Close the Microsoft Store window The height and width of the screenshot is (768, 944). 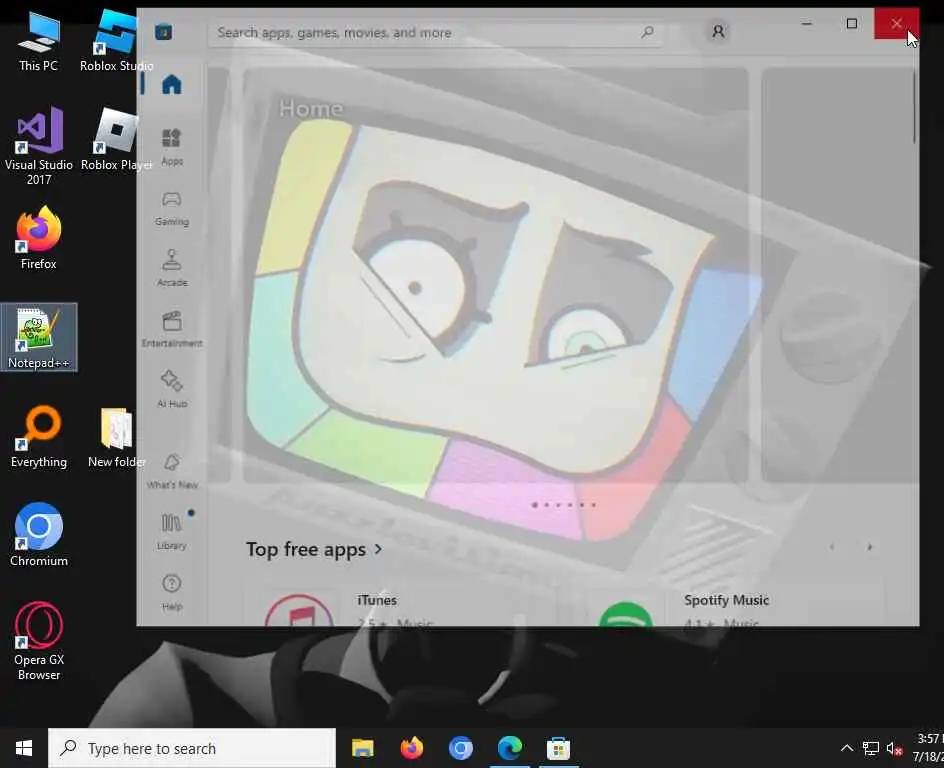(896, 23)
